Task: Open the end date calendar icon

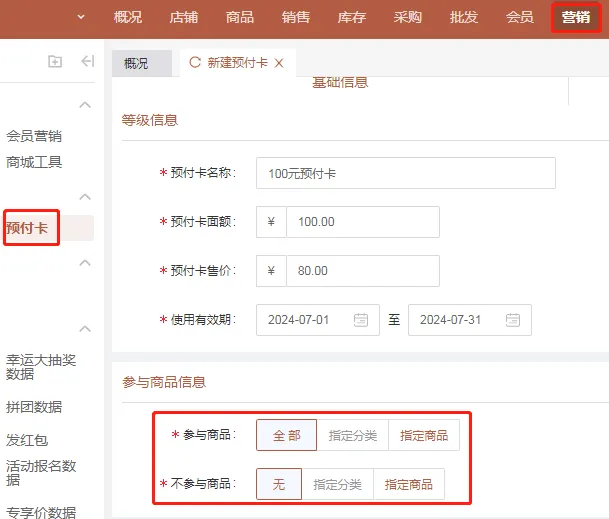Action: 513,320
